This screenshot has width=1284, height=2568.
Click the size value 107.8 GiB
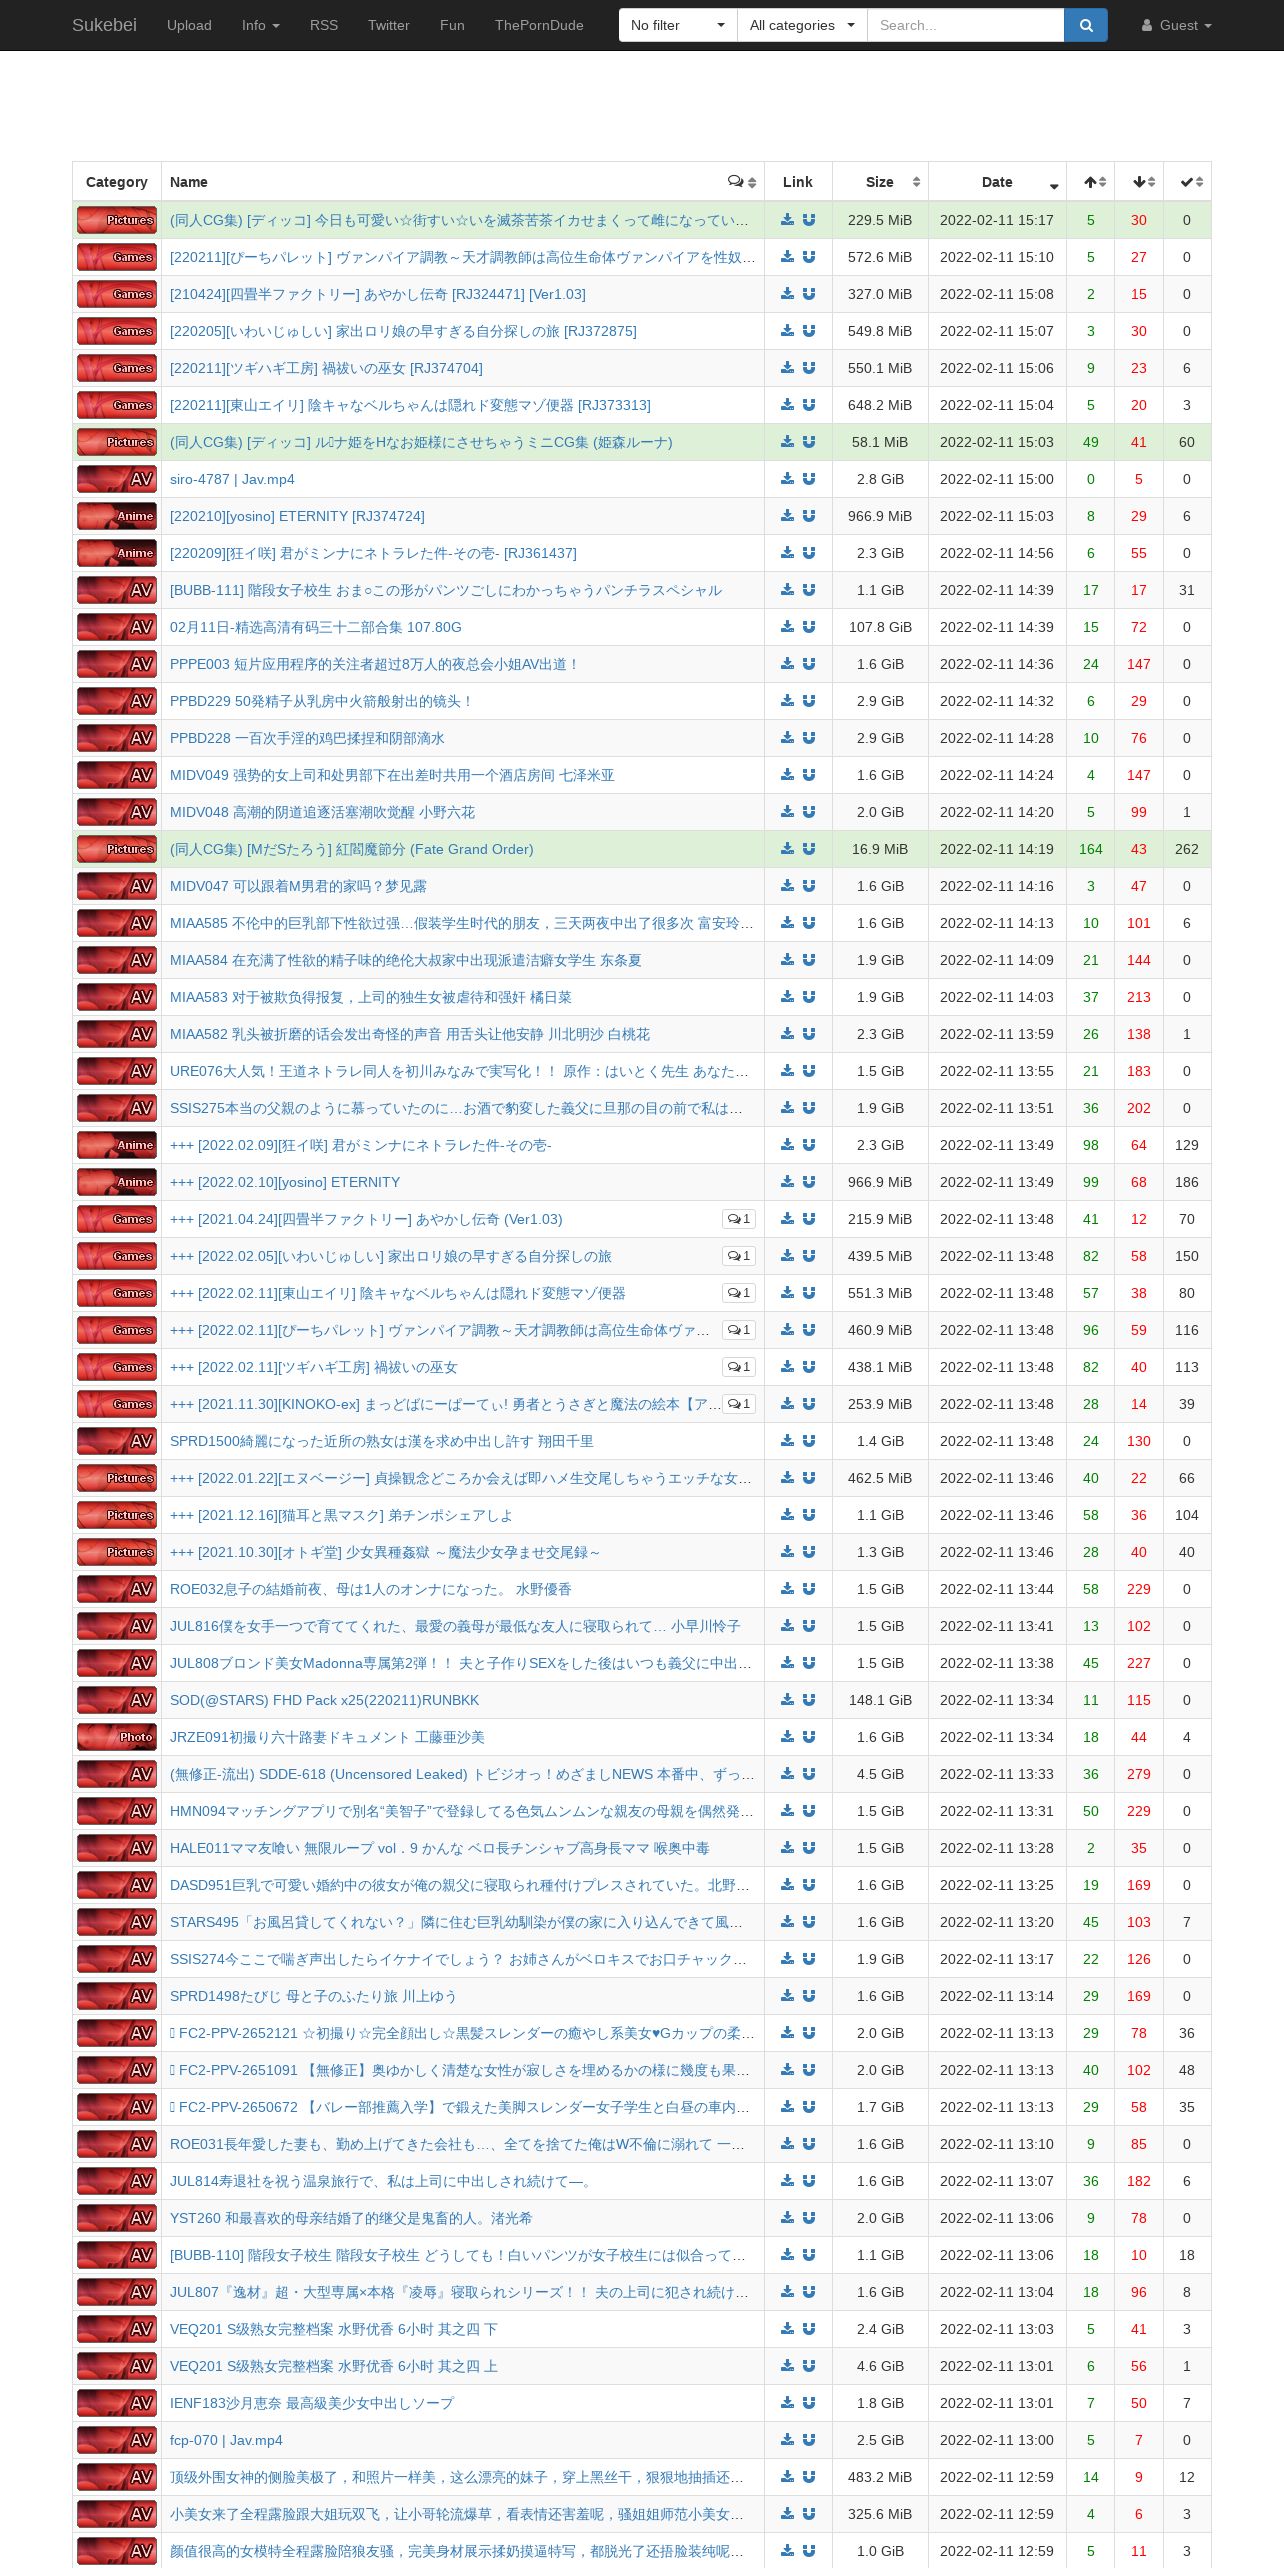[880, 627]
